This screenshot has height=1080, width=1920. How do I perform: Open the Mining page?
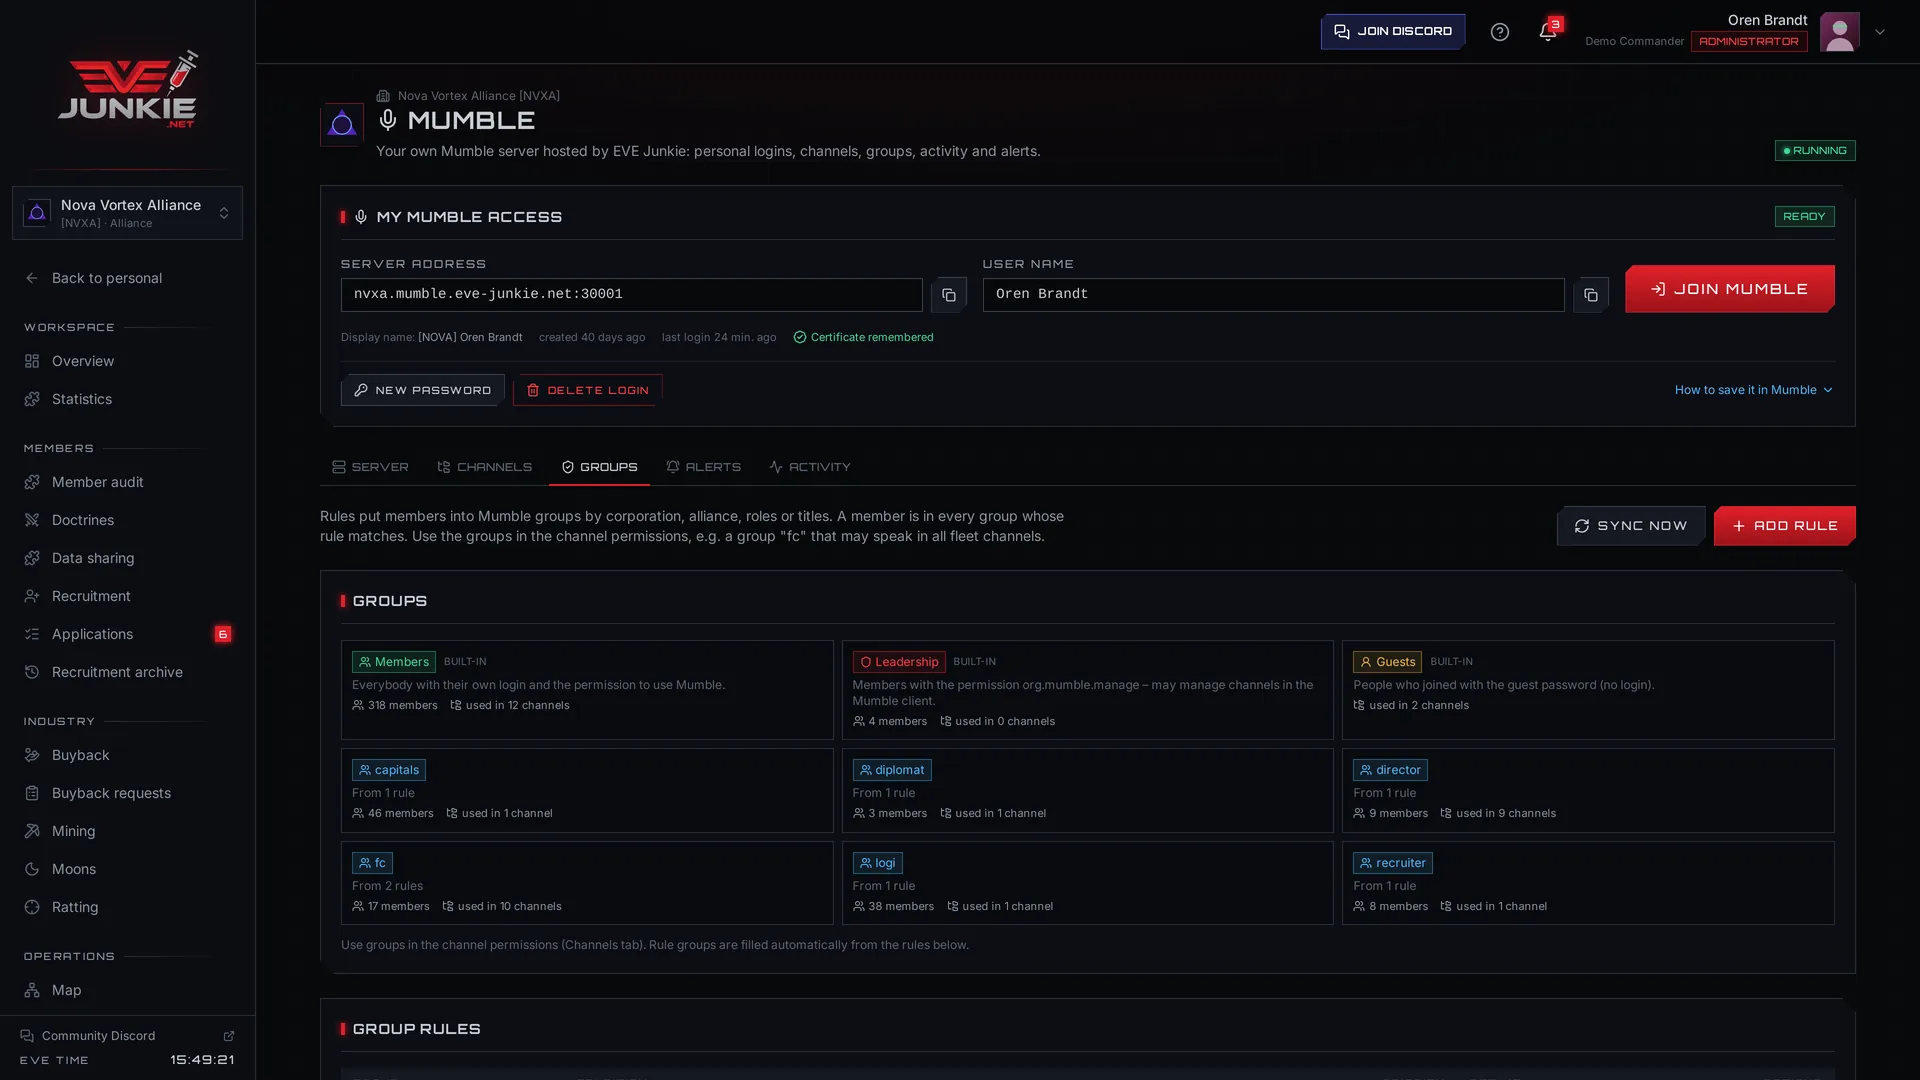point(127,831)
